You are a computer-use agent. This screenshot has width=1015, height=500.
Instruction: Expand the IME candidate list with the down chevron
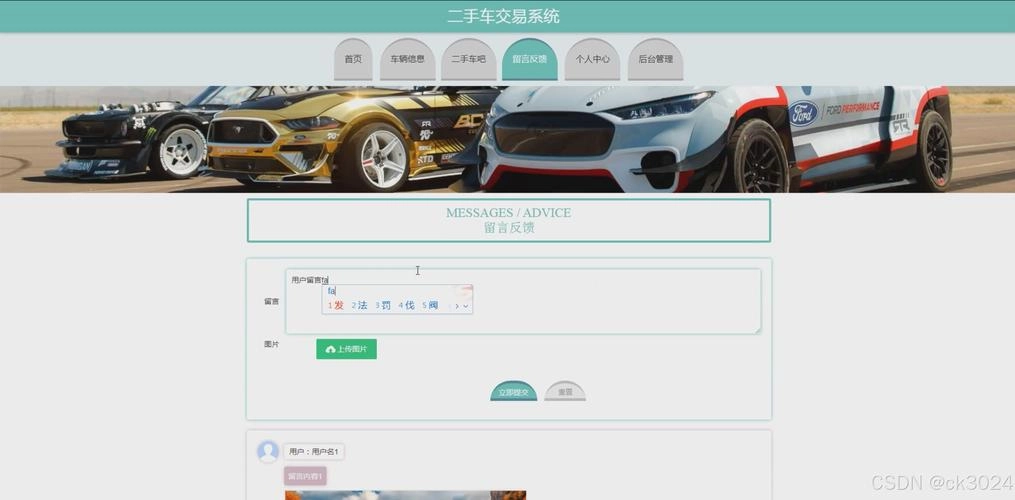tap(466, 306)
